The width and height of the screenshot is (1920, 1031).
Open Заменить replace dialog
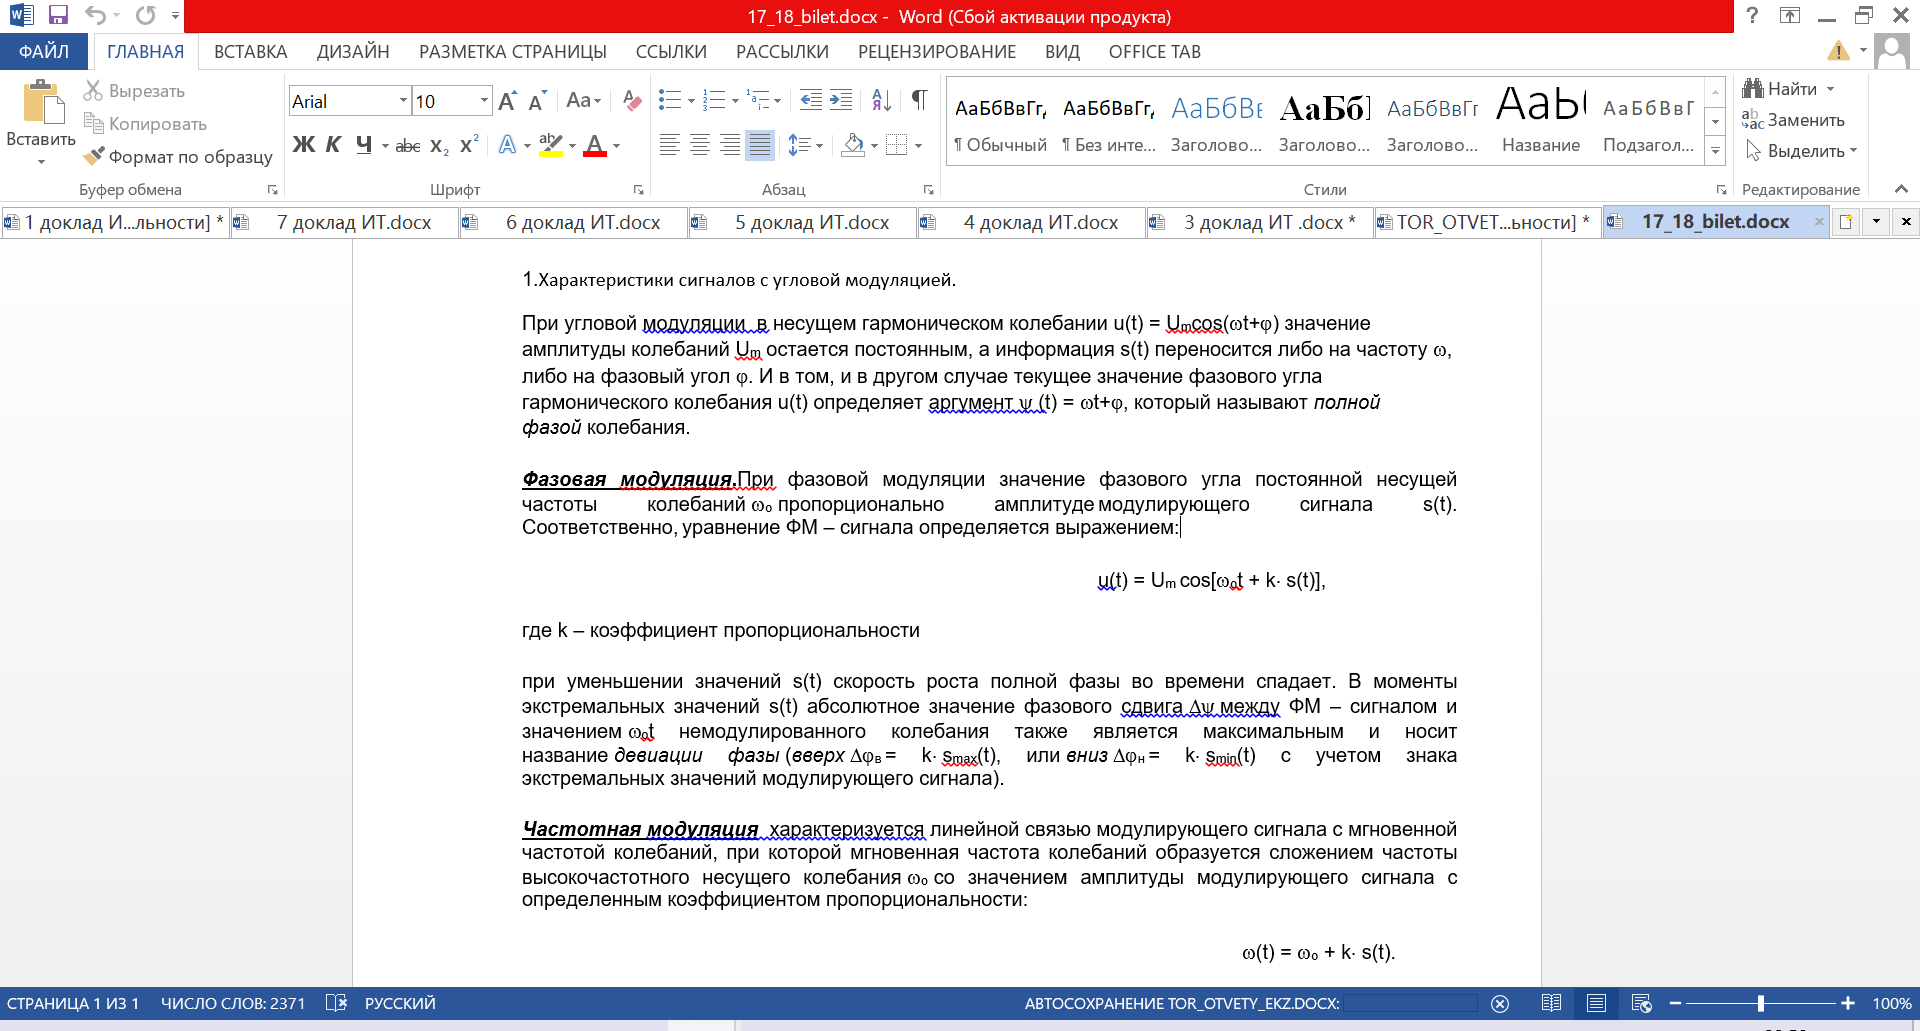pyautogui.click(x=1794, y=120)
